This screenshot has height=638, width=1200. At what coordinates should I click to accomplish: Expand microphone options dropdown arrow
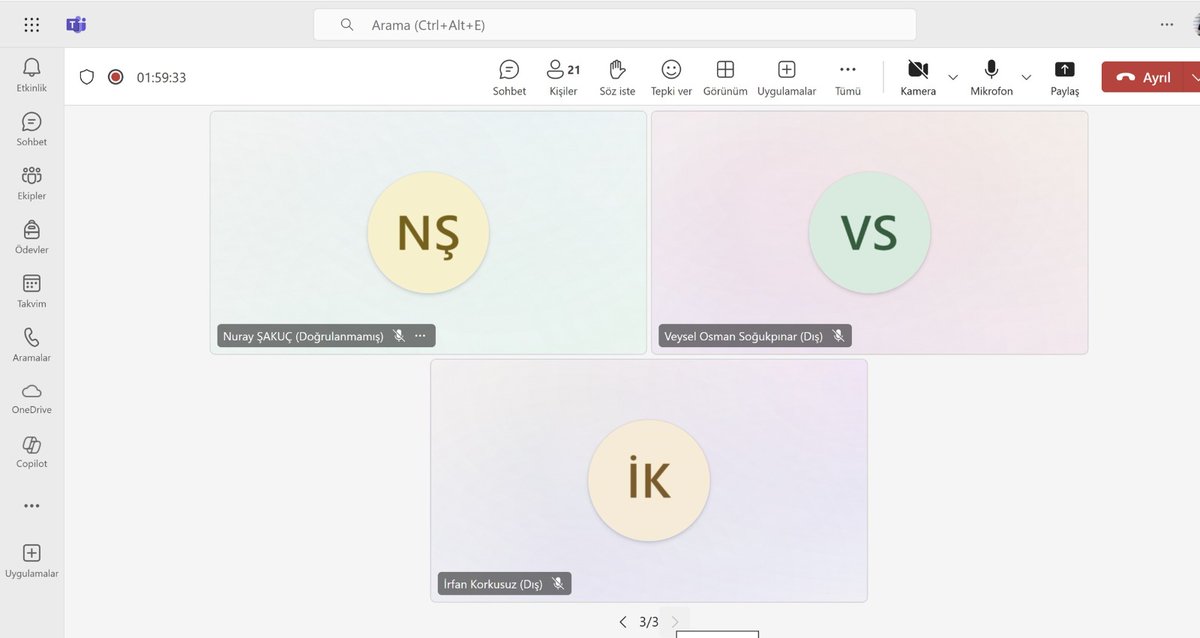pos(1026,77)
